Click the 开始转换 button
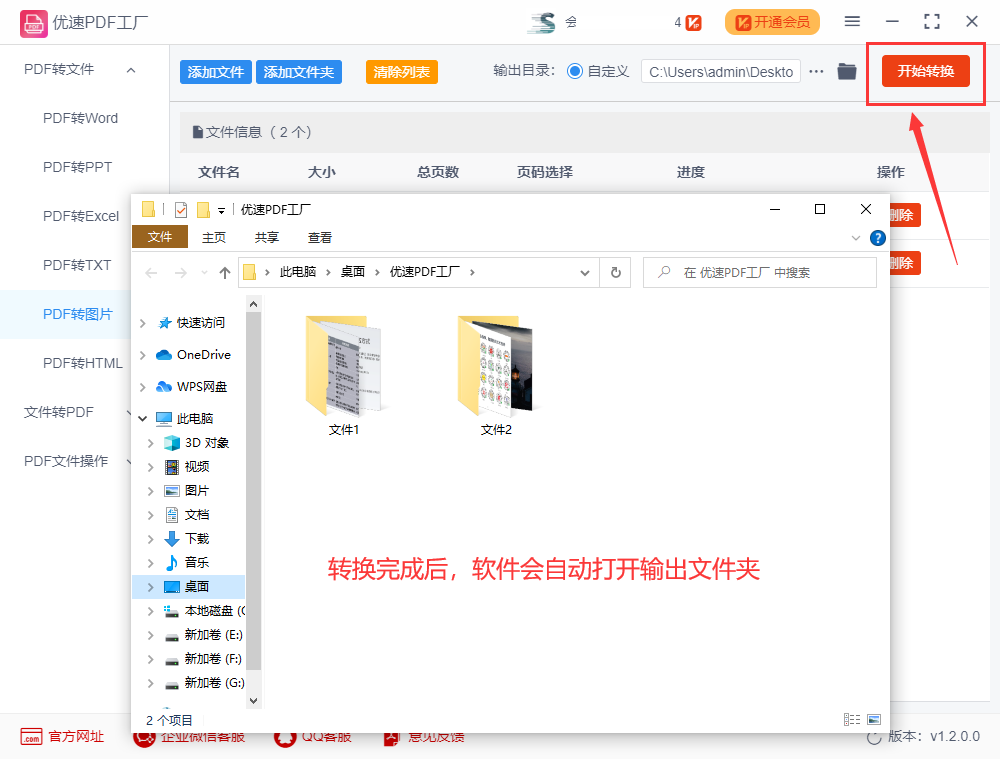Screen dimensions: 1000x760 tap(925, 71)
